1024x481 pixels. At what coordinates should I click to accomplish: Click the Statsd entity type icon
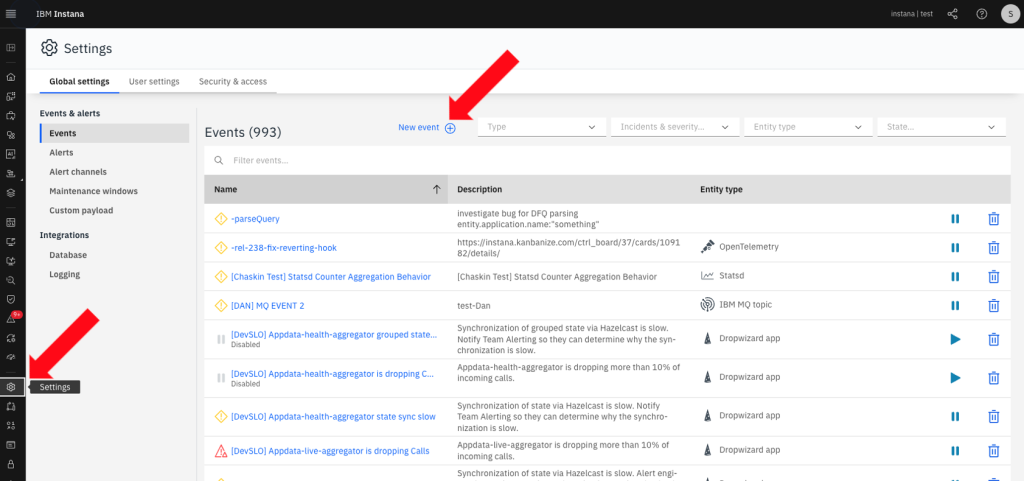point(707,276)
